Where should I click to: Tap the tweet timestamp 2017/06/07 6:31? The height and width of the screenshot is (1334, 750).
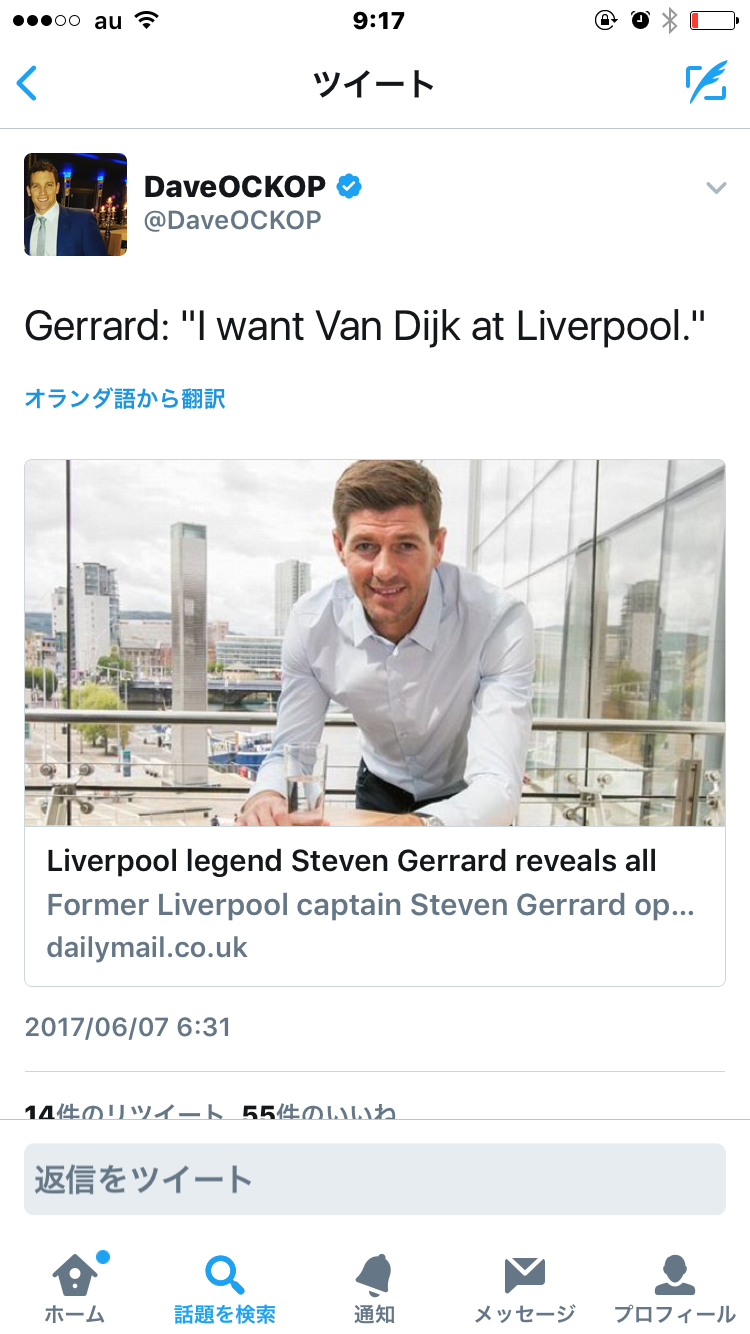(x=128, y=1027)
